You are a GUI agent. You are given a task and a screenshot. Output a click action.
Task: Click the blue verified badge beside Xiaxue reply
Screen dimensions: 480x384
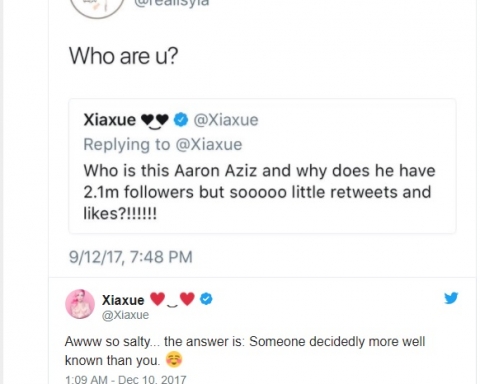[206, 299]
